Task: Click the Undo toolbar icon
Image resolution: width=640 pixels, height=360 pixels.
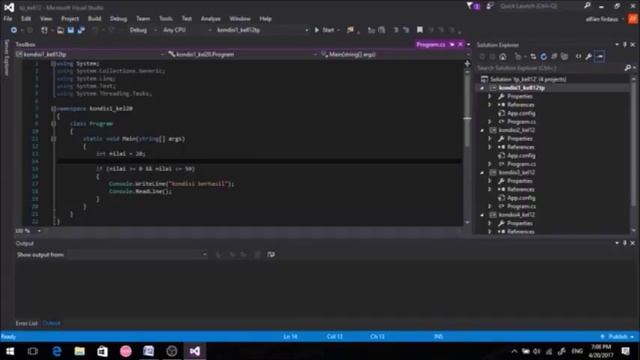Action: coord(95,30)
